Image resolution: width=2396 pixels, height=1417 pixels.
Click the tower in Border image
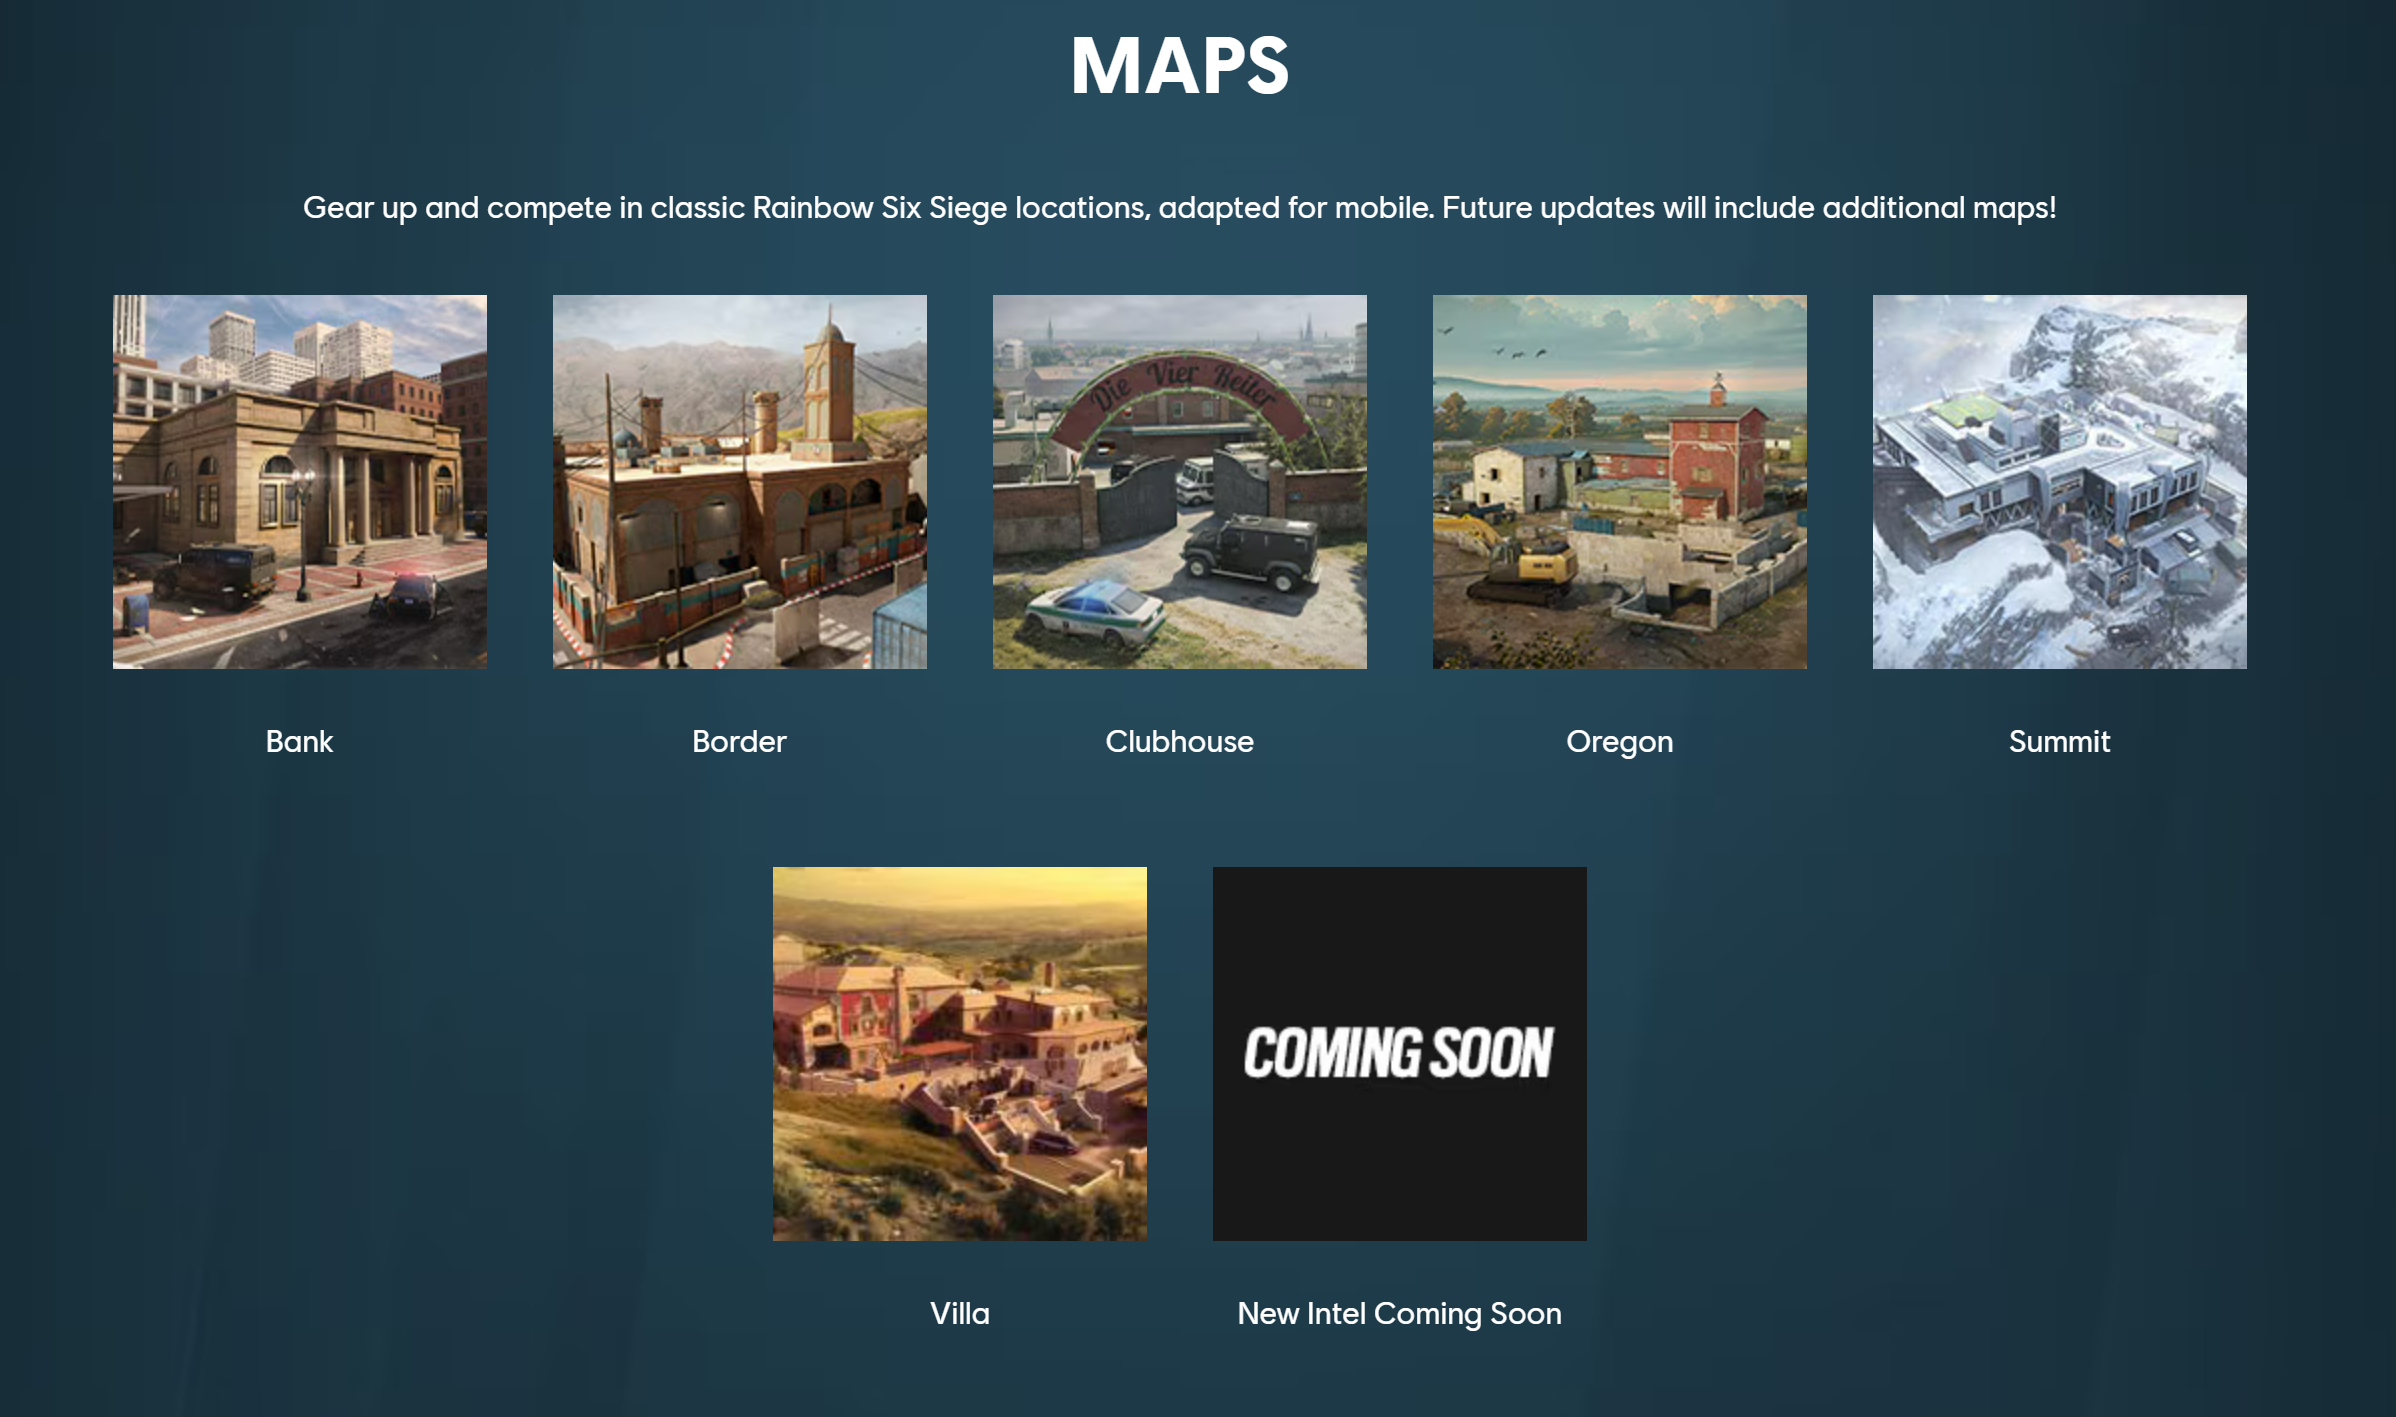tap(828, 385)
